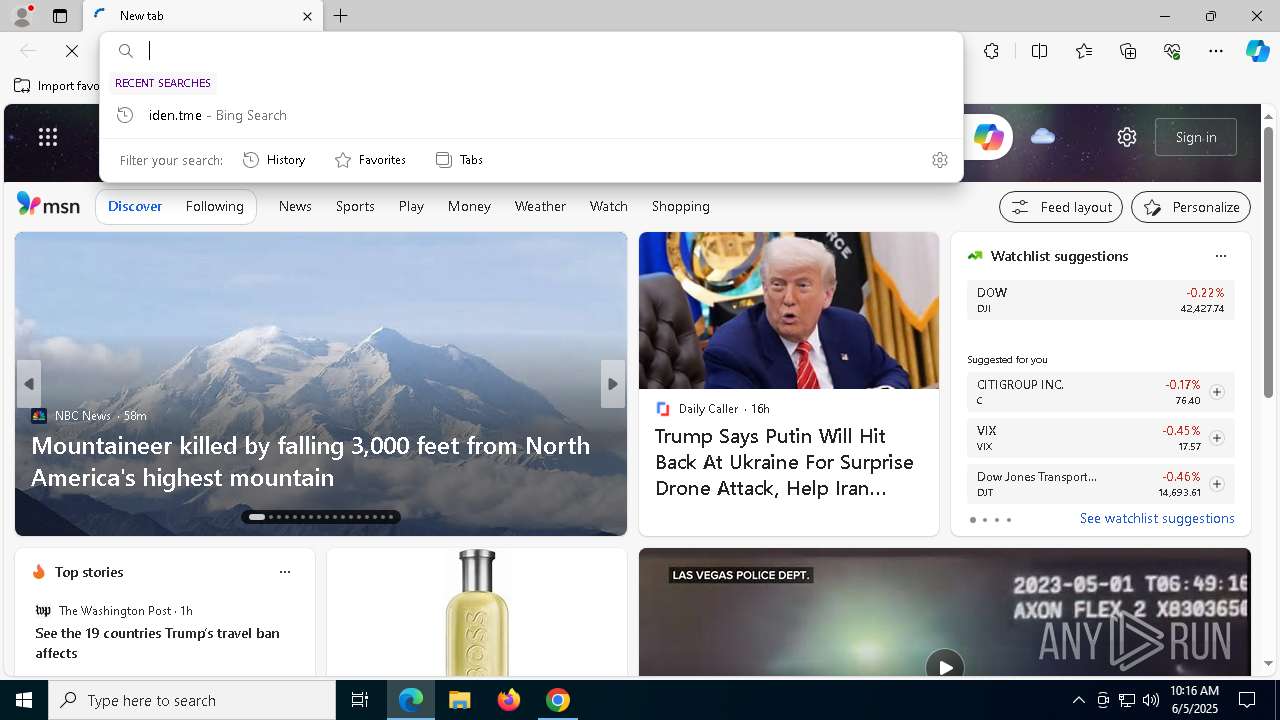Open the Watch tab
The width and height of the screenshot is (1280, 720).
608,206
